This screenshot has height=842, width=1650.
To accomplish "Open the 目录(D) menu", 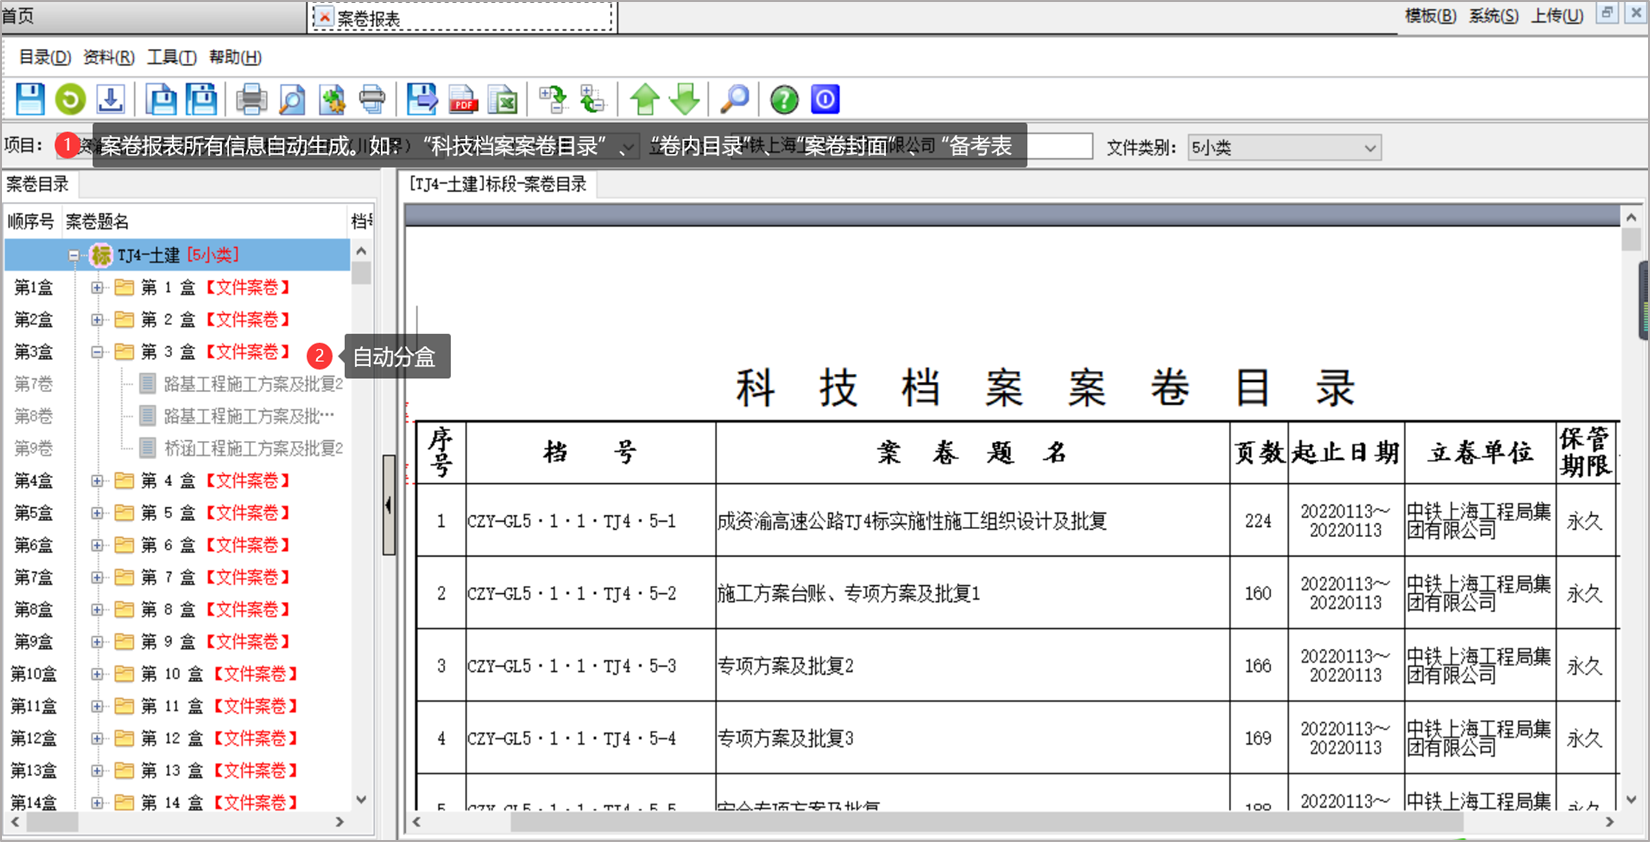I will 45,57.
